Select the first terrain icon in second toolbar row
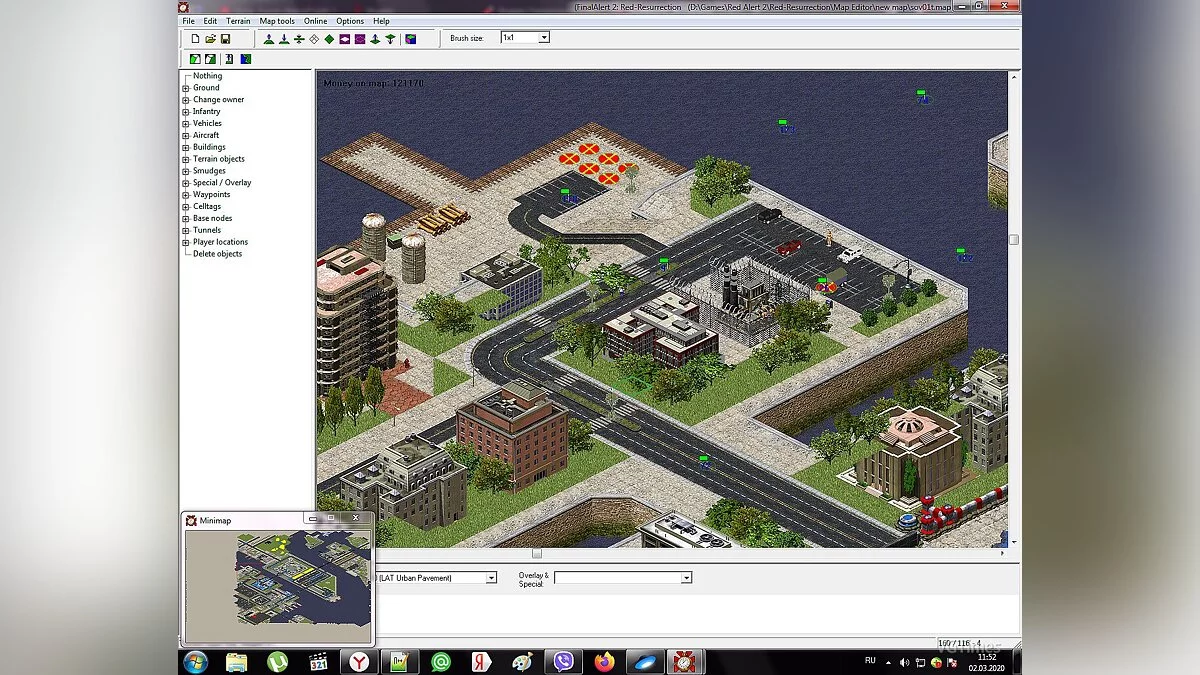 tap(195, 59)
